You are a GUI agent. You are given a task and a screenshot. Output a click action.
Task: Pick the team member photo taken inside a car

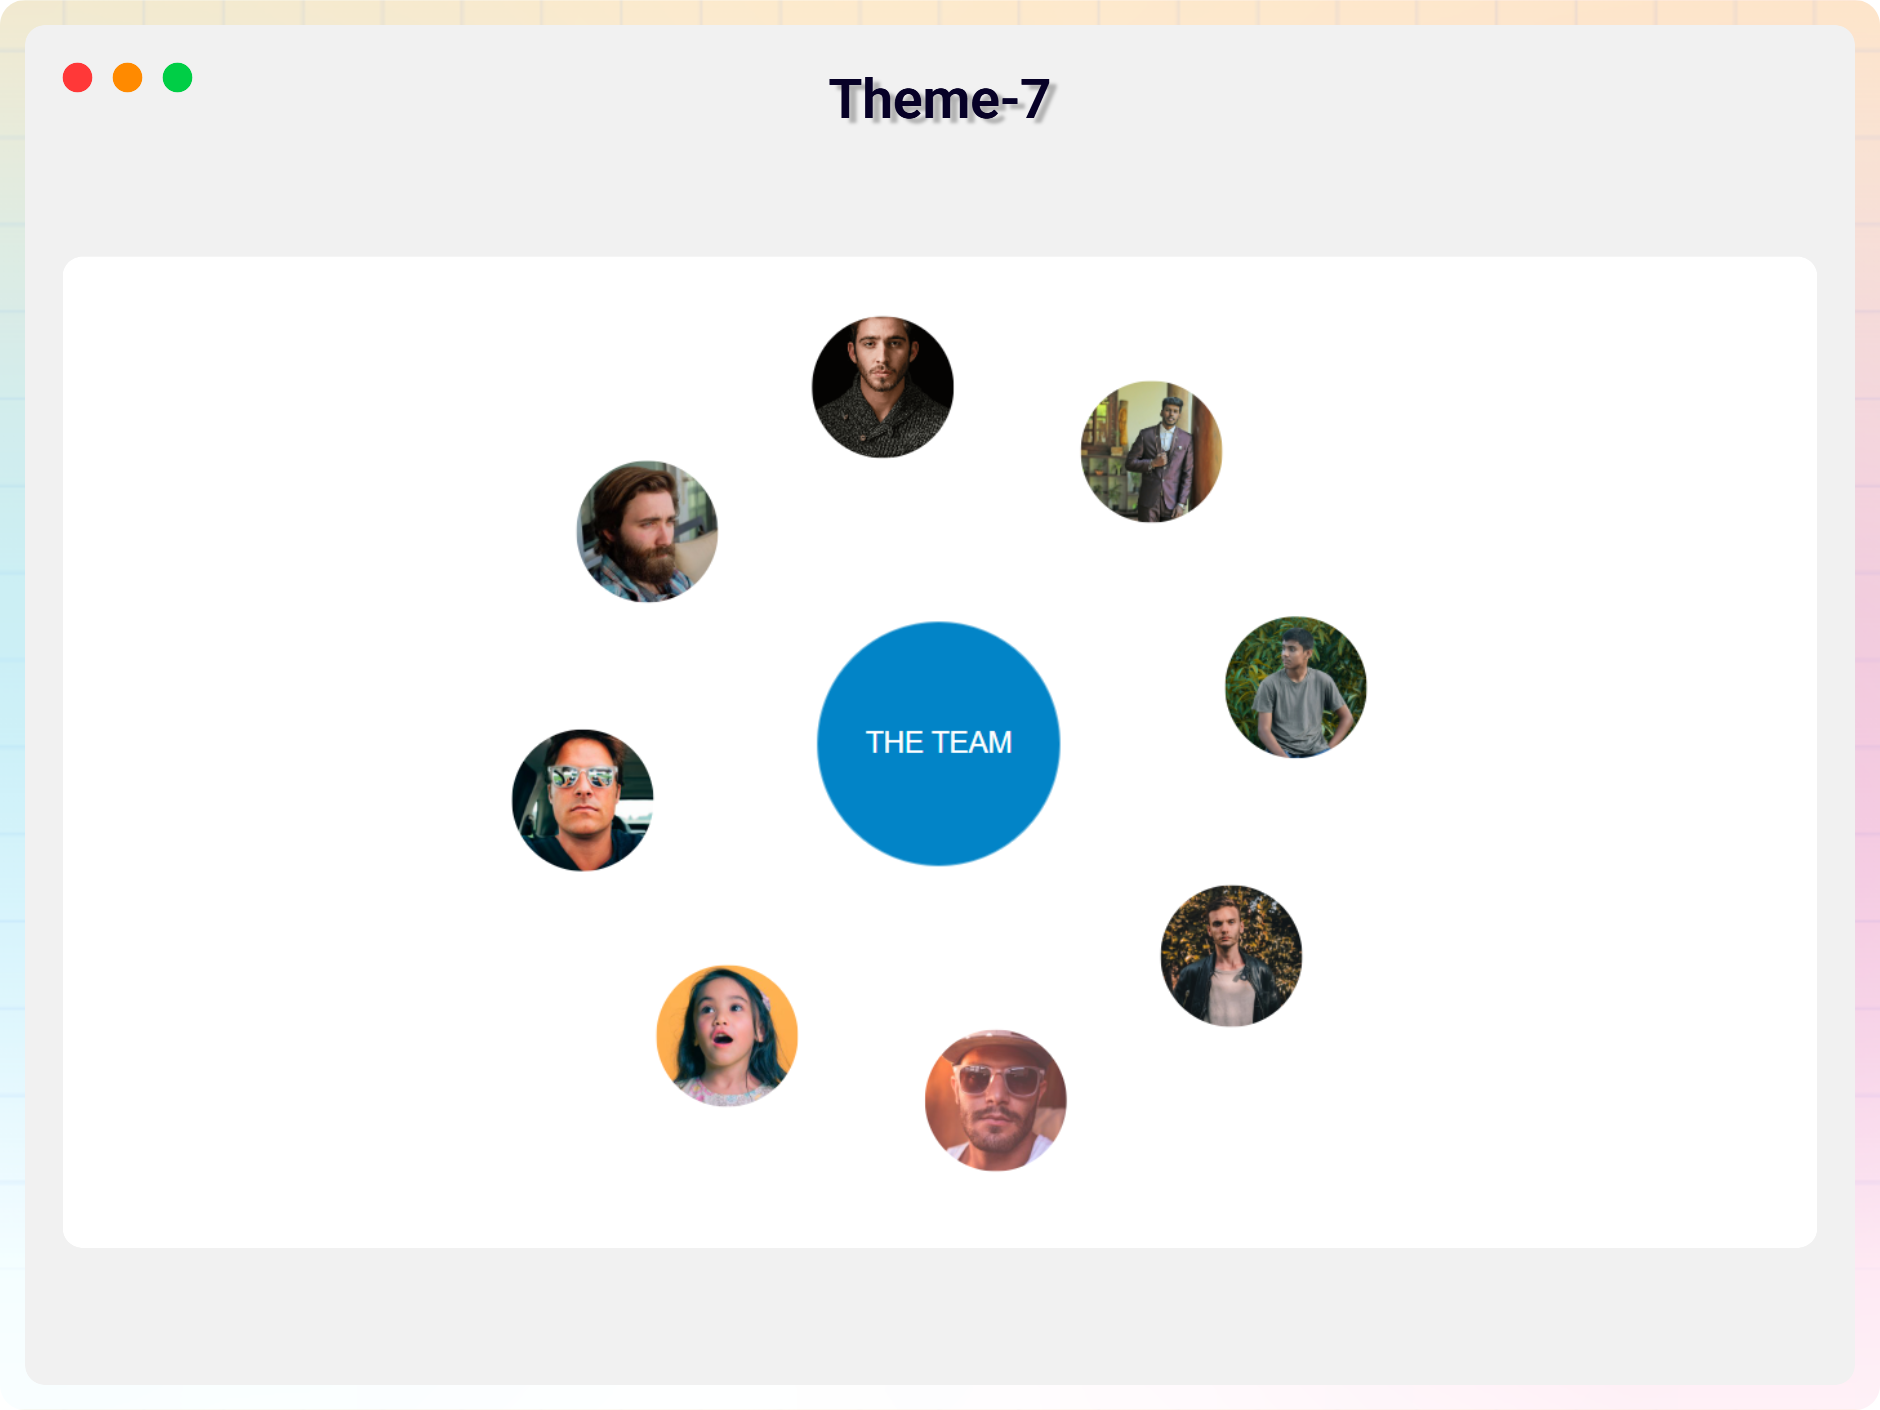583,800
